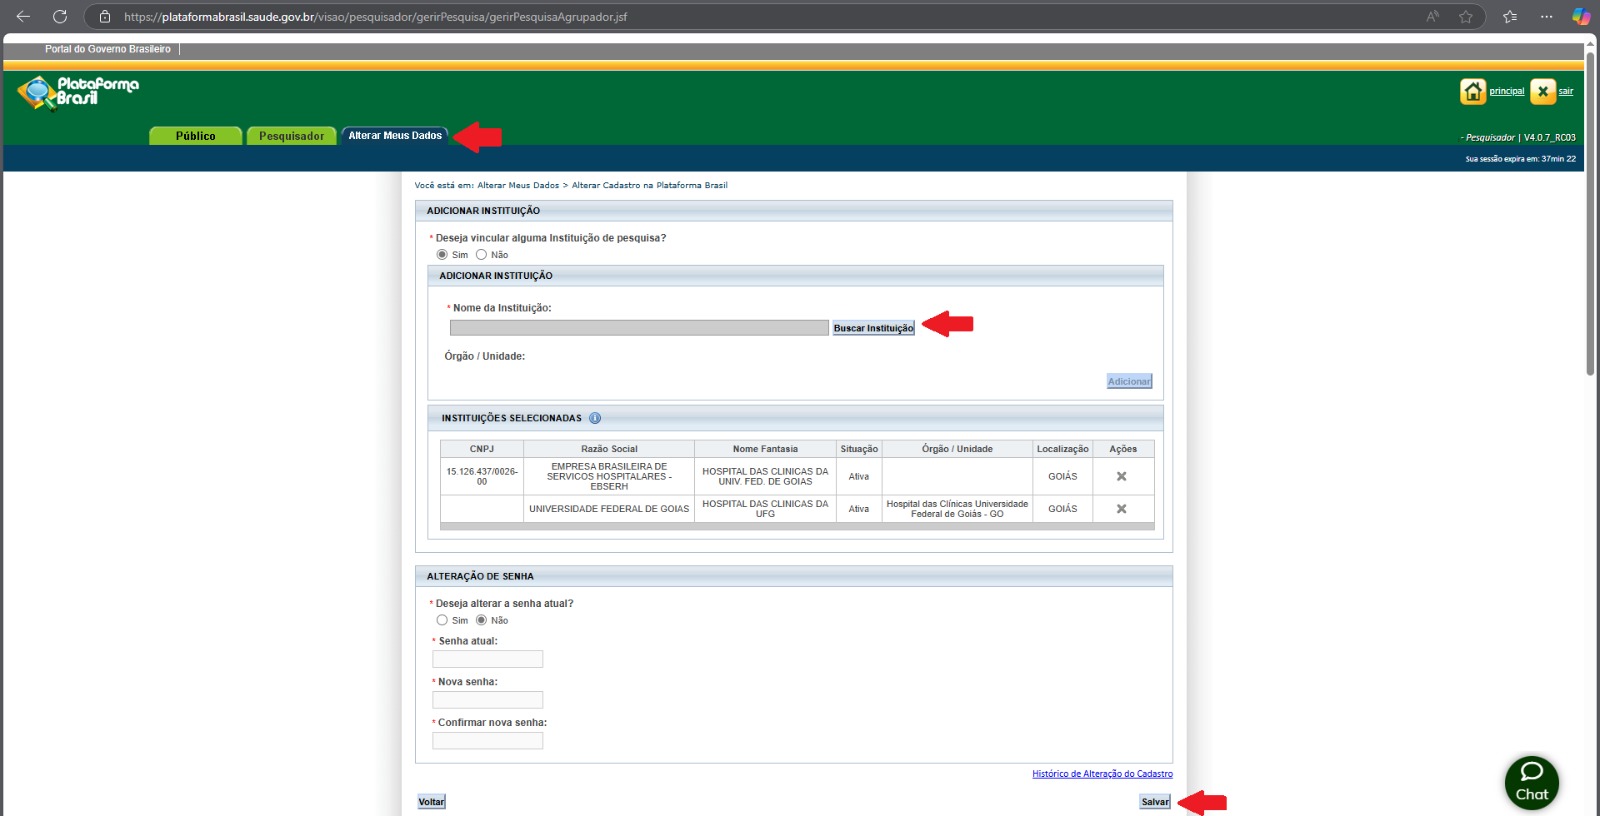Click the yellow X sair icon
Image resolution: width=1600 pixels, height=816 pixels.
1543,91
